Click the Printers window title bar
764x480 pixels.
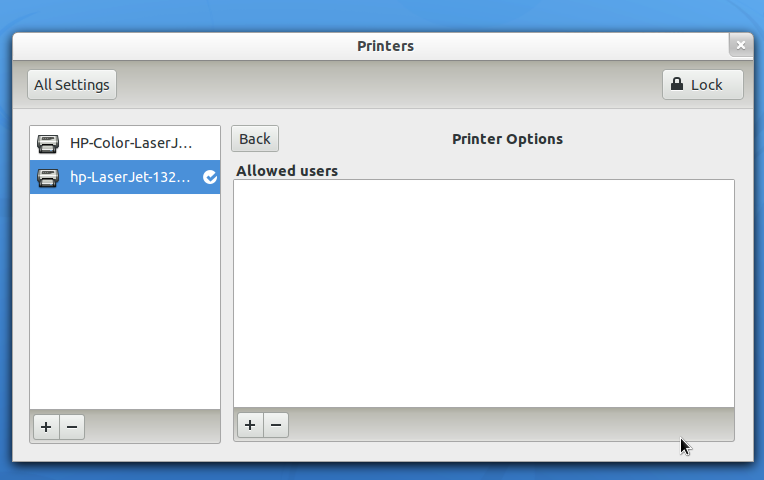tap(385, 46)
